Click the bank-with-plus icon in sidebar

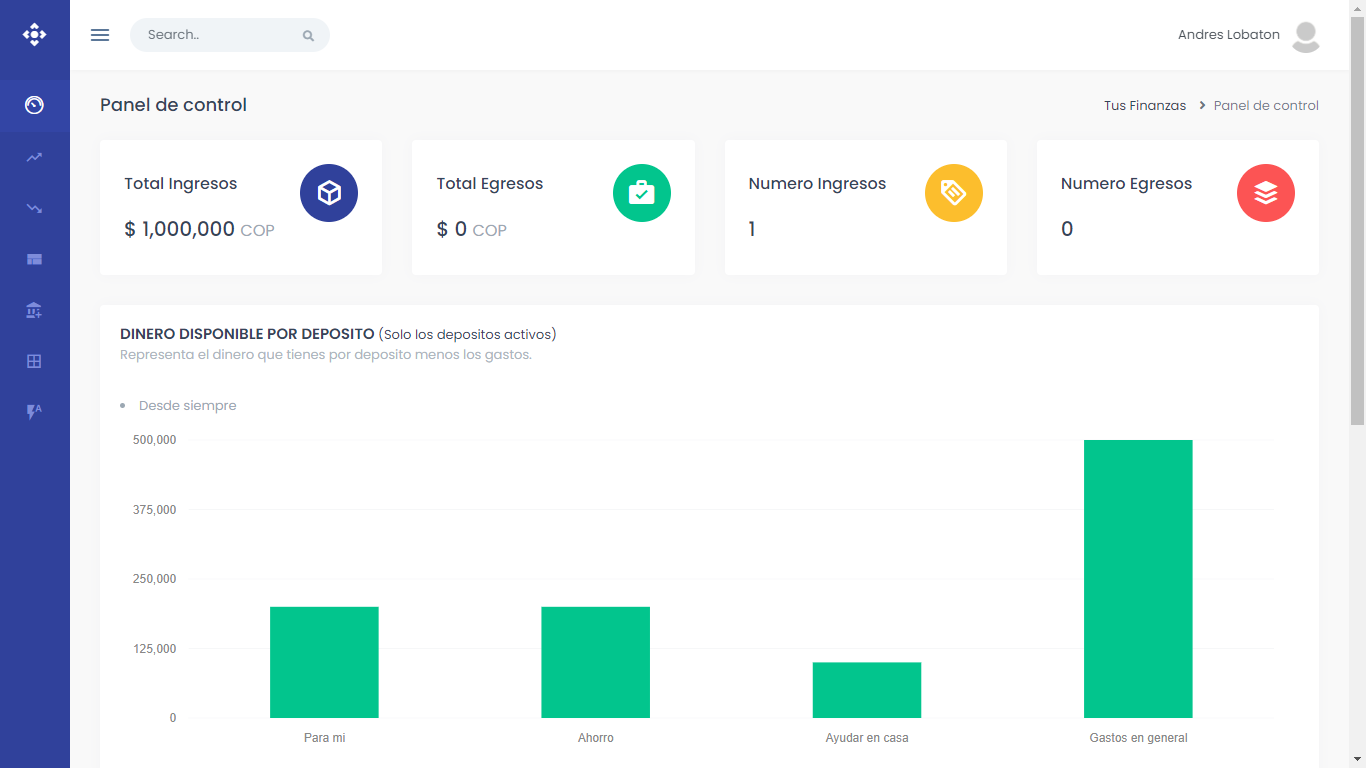click(x=34, y=311)
